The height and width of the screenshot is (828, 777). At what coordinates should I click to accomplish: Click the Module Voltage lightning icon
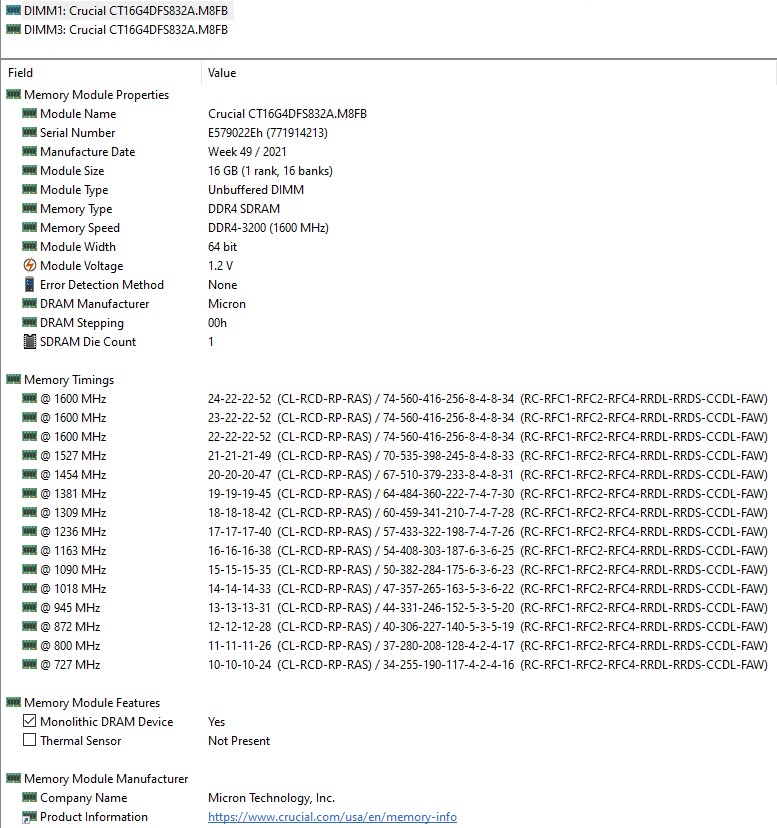pyautogui.click(x=30, y=265)
